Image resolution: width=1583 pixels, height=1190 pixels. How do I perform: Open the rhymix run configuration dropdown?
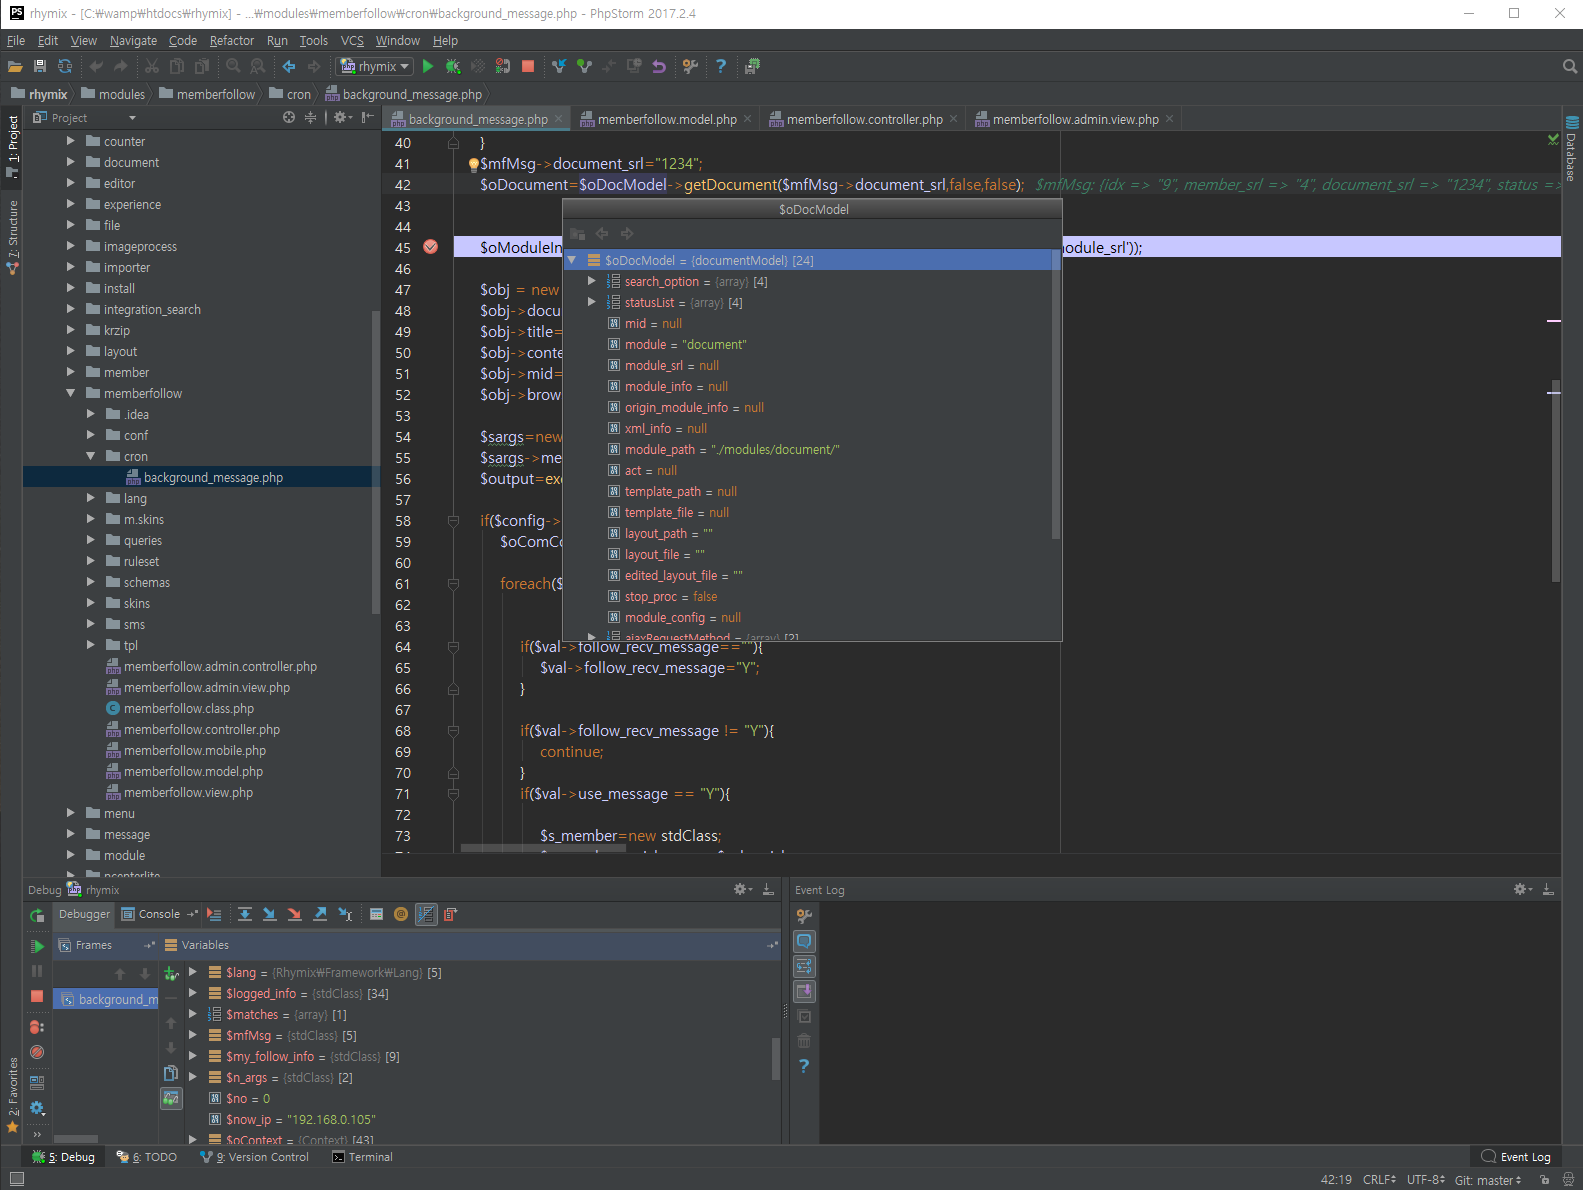[376, 66]
